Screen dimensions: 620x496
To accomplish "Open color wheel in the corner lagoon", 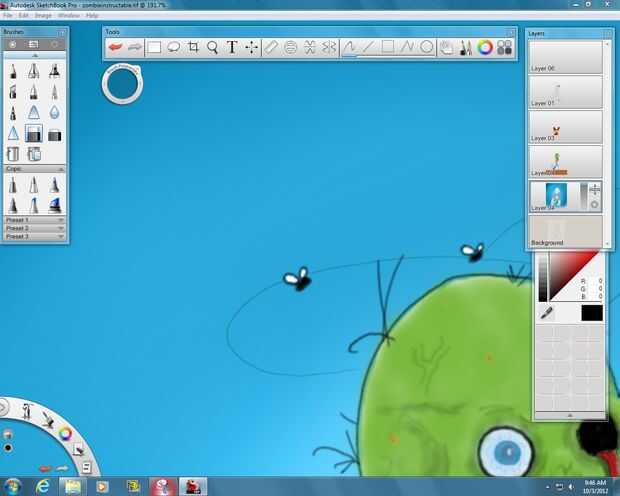I will coord(65,434).
